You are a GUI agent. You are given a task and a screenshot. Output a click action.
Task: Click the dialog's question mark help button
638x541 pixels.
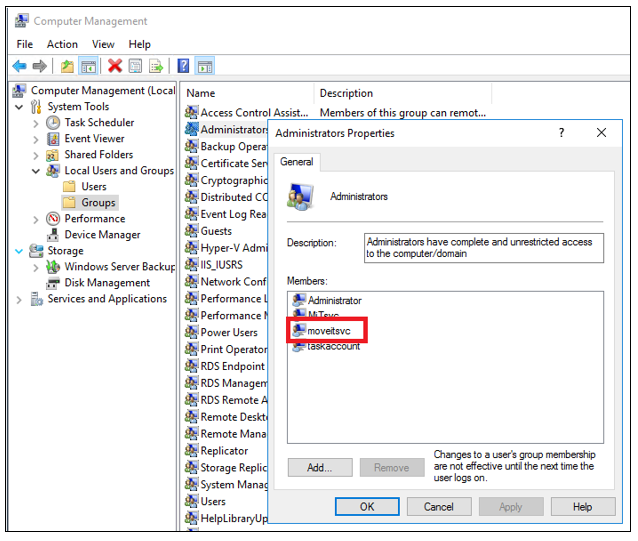click(562, 133)
